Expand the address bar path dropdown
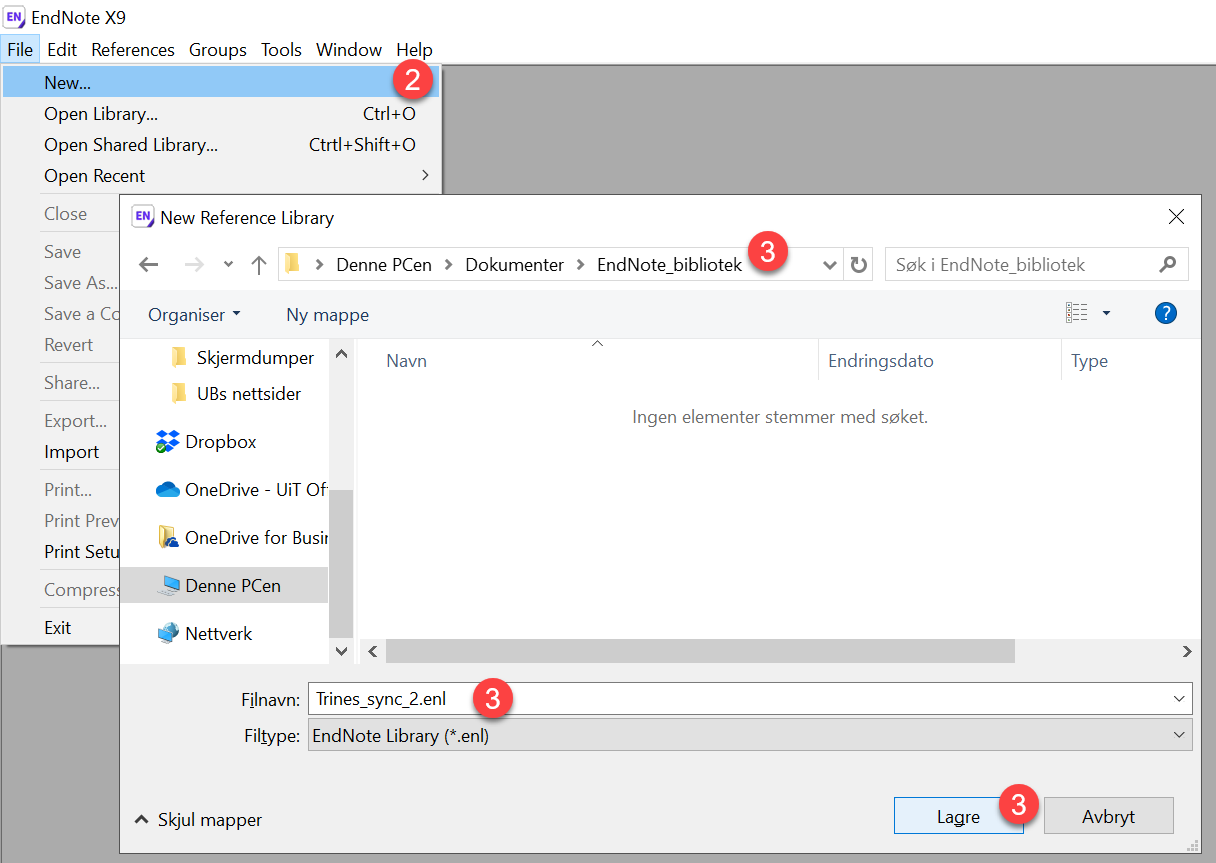This screenshot has width=1216, height=863. coord(829,265)
